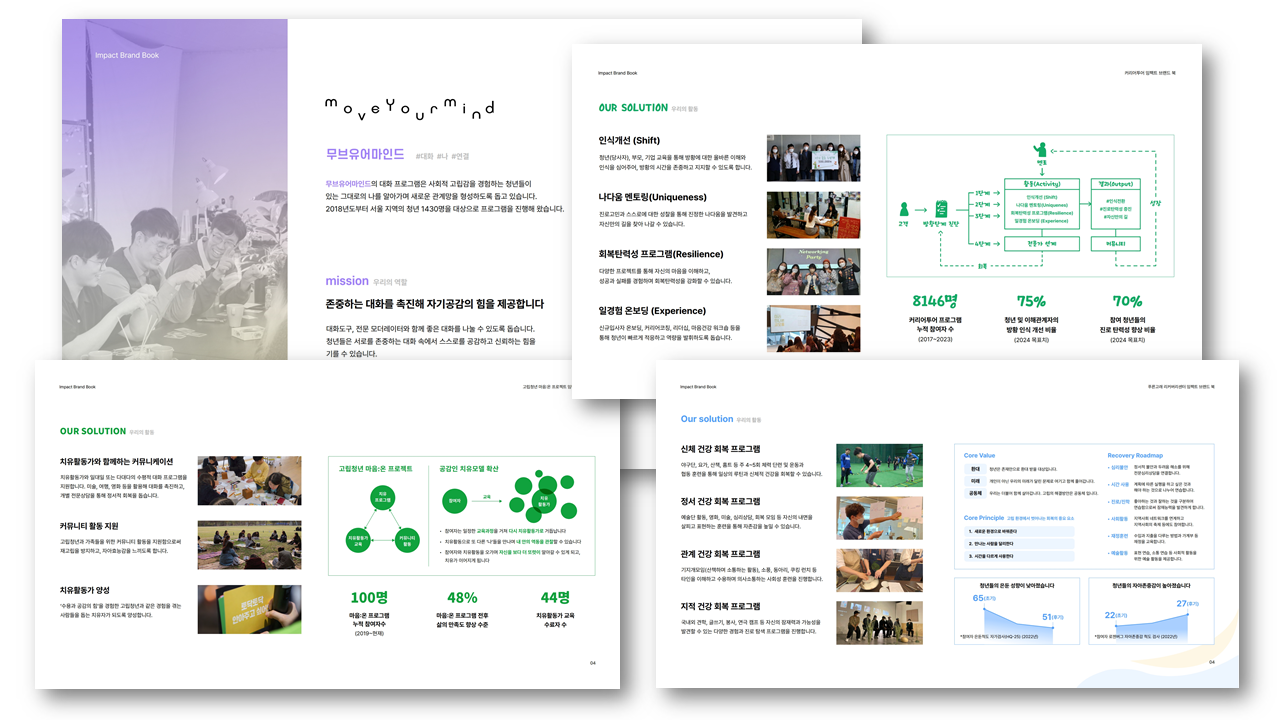Click the 공감인 치유모델 확산 heading

pos(467,468)
